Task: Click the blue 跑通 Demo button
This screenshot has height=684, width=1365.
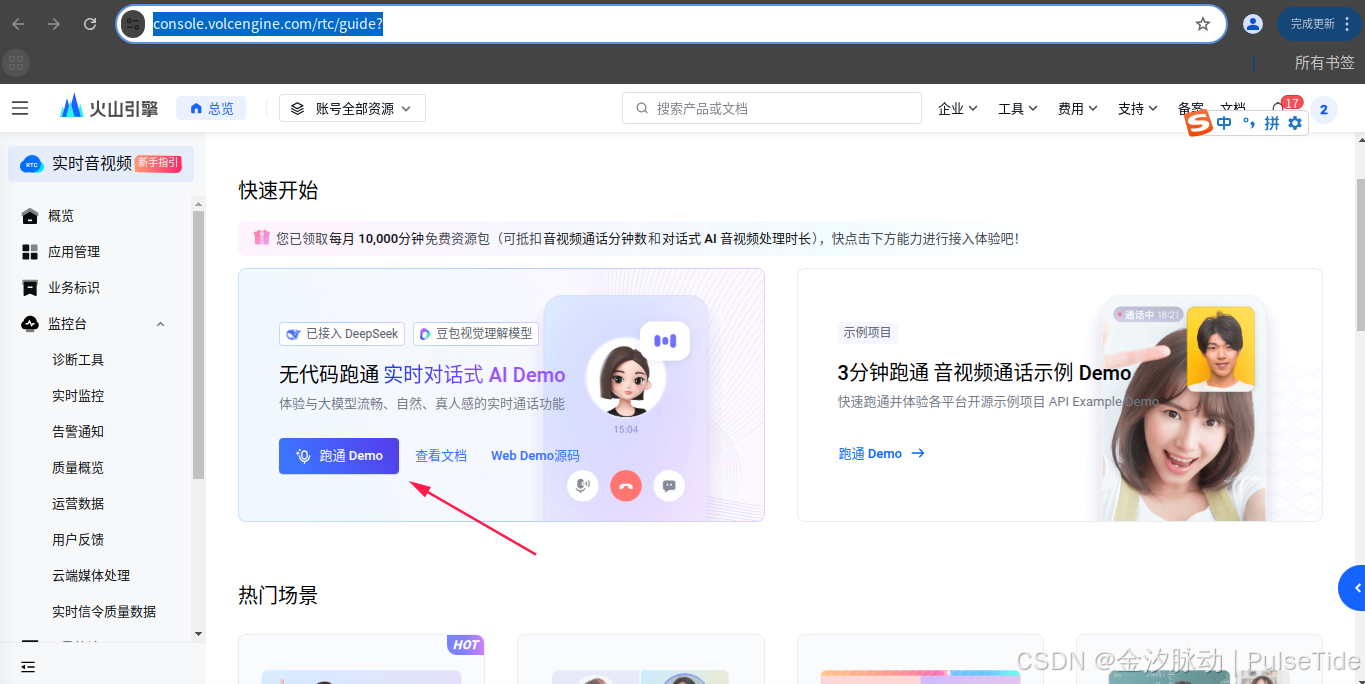Action: point(339,456)
